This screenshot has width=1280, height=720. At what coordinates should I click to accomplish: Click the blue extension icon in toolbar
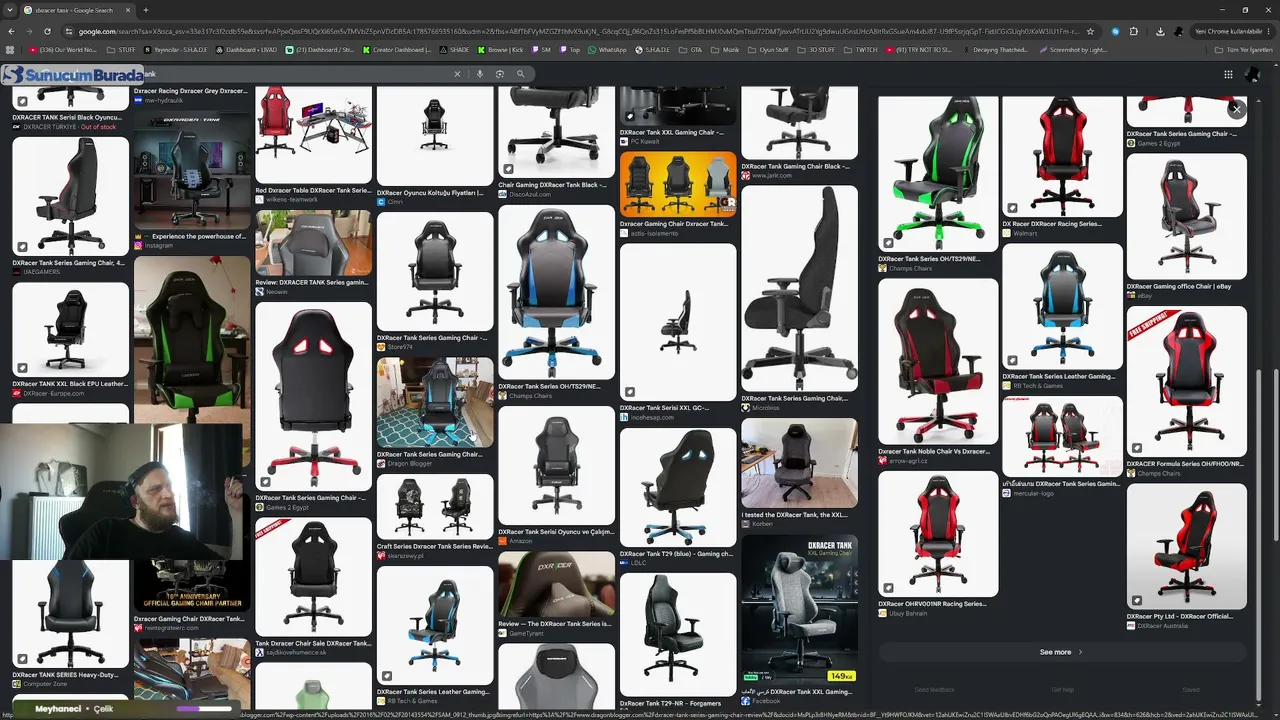[1115, 31]
